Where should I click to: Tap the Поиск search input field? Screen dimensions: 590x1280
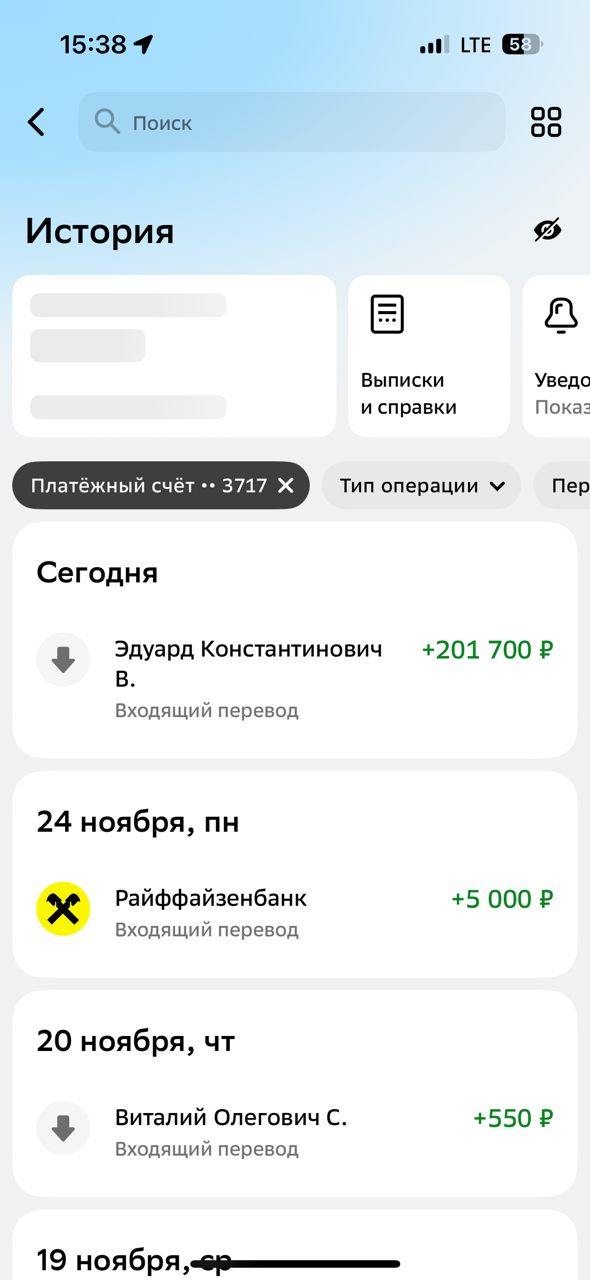point(290,122)
